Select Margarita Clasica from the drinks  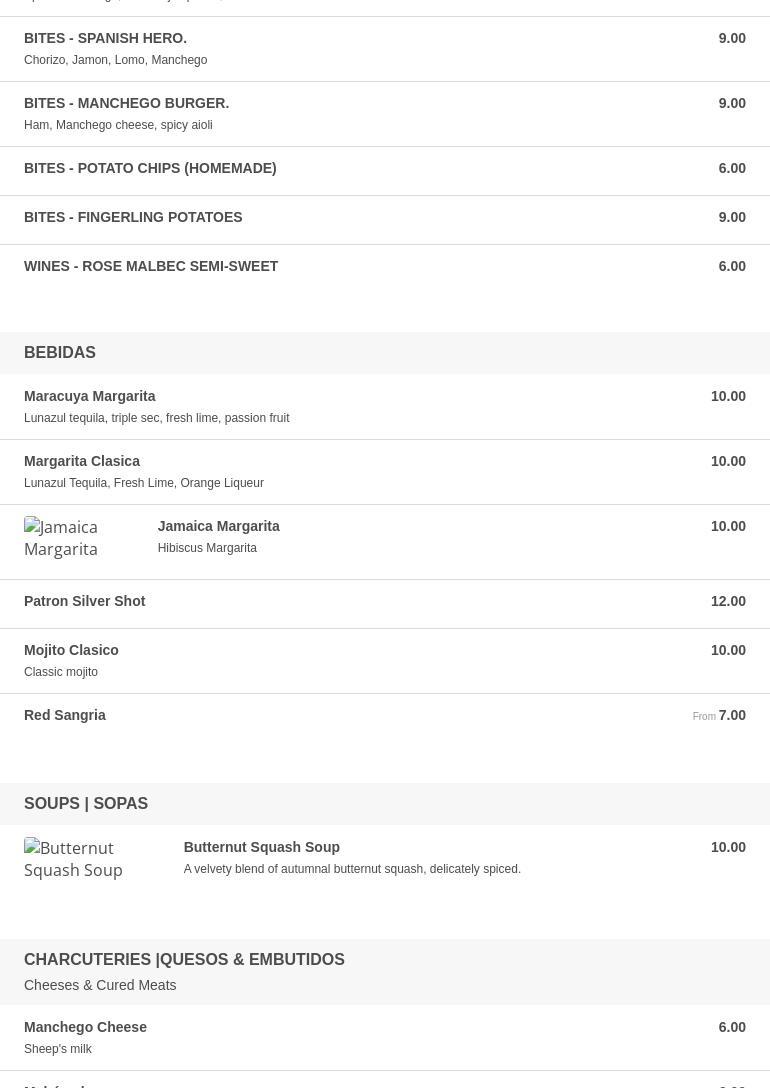point(385,472)
